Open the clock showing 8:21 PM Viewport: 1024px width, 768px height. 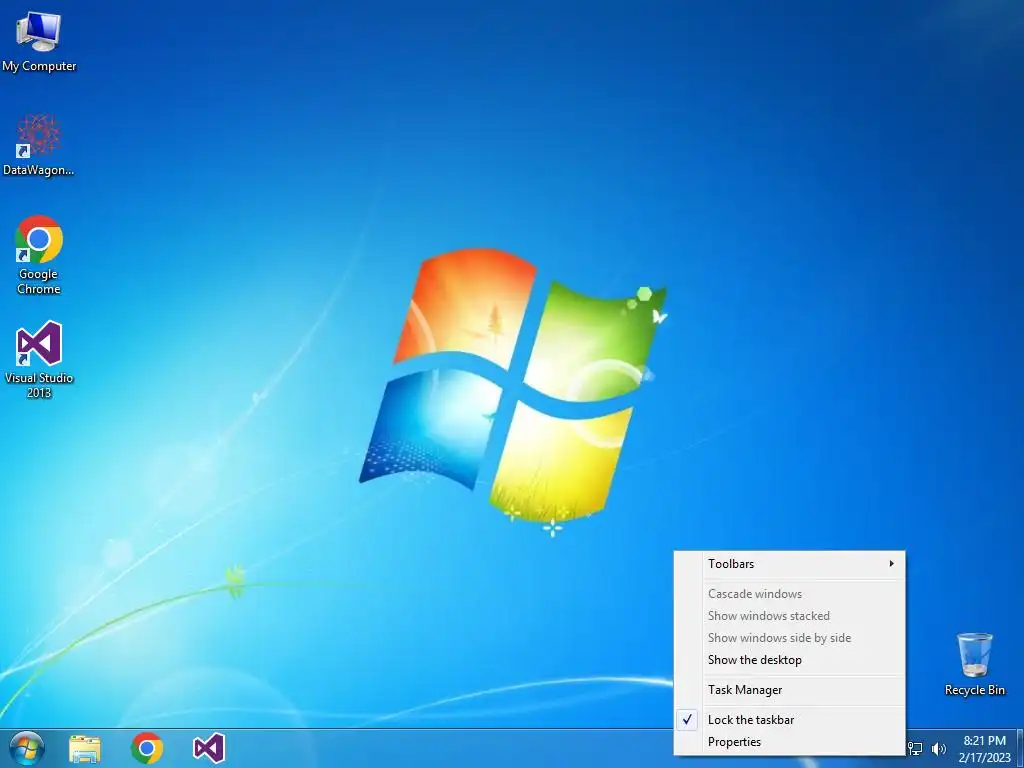984,749
